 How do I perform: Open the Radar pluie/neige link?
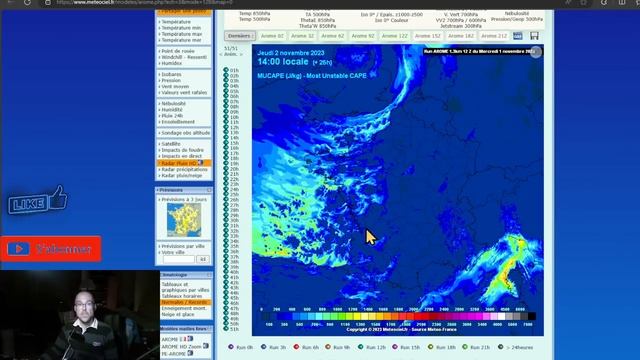coord(182,176)
